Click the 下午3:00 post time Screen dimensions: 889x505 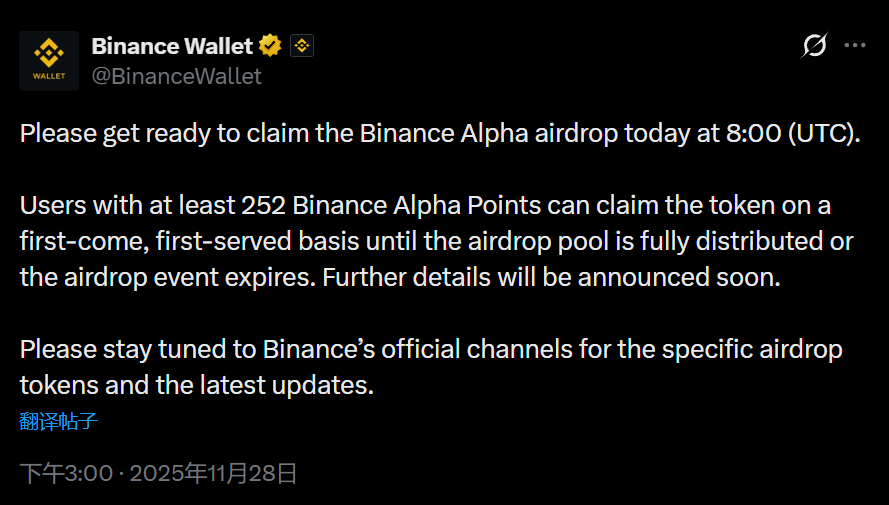click(x=66, y=472)
